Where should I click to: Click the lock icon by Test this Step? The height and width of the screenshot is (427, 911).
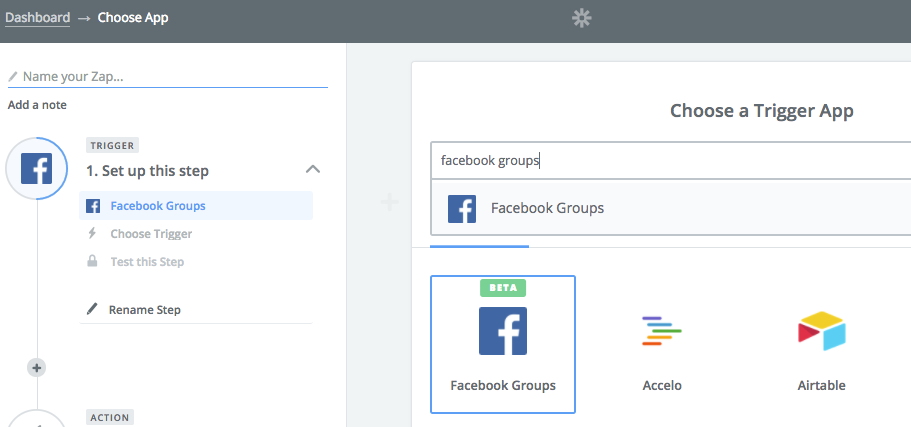(x=92, y=261)
